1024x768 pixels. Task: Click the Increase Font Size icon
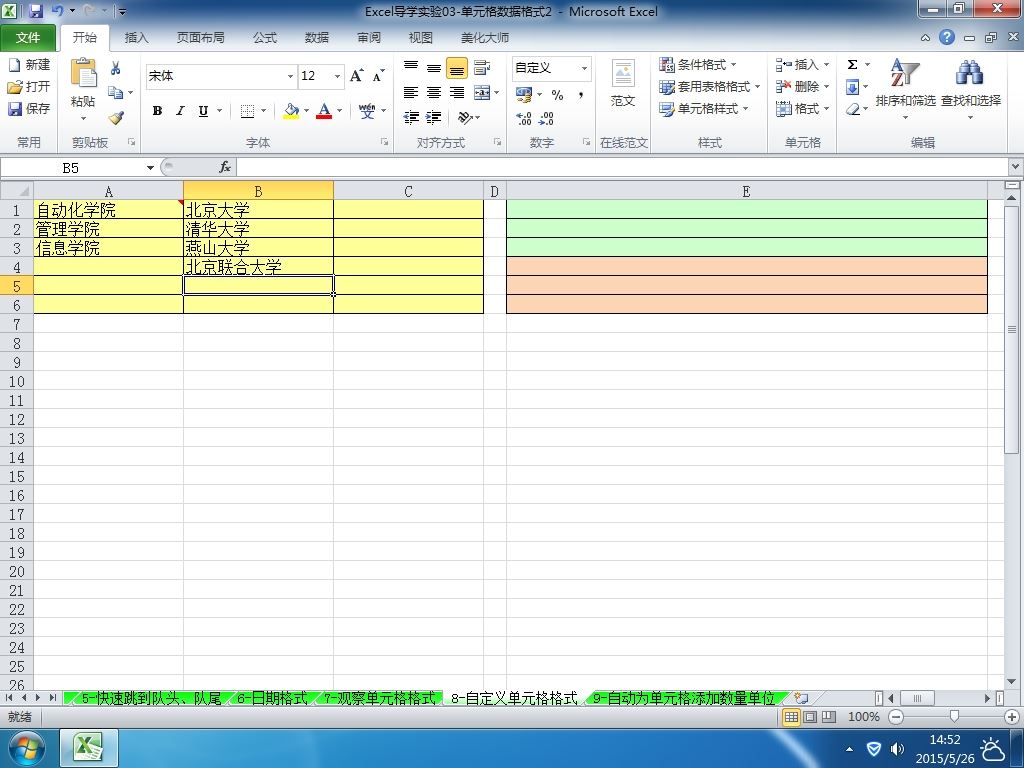[357, 76]
